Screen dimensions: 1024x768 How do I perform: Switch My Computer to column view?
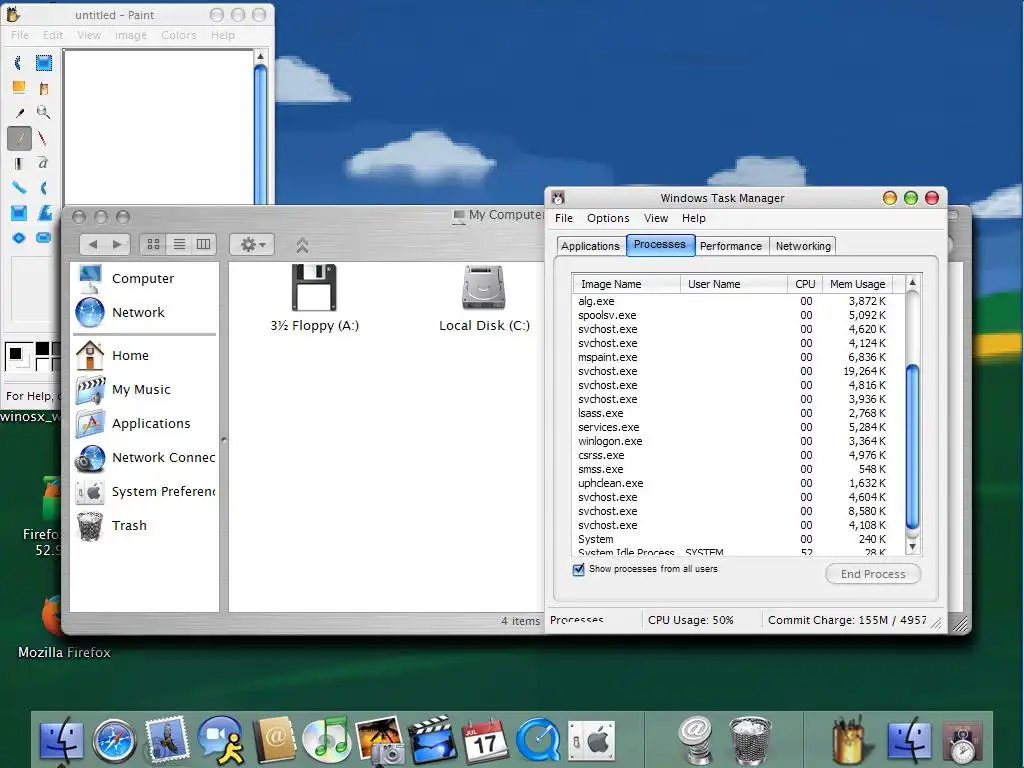click(x=204, y=244)
